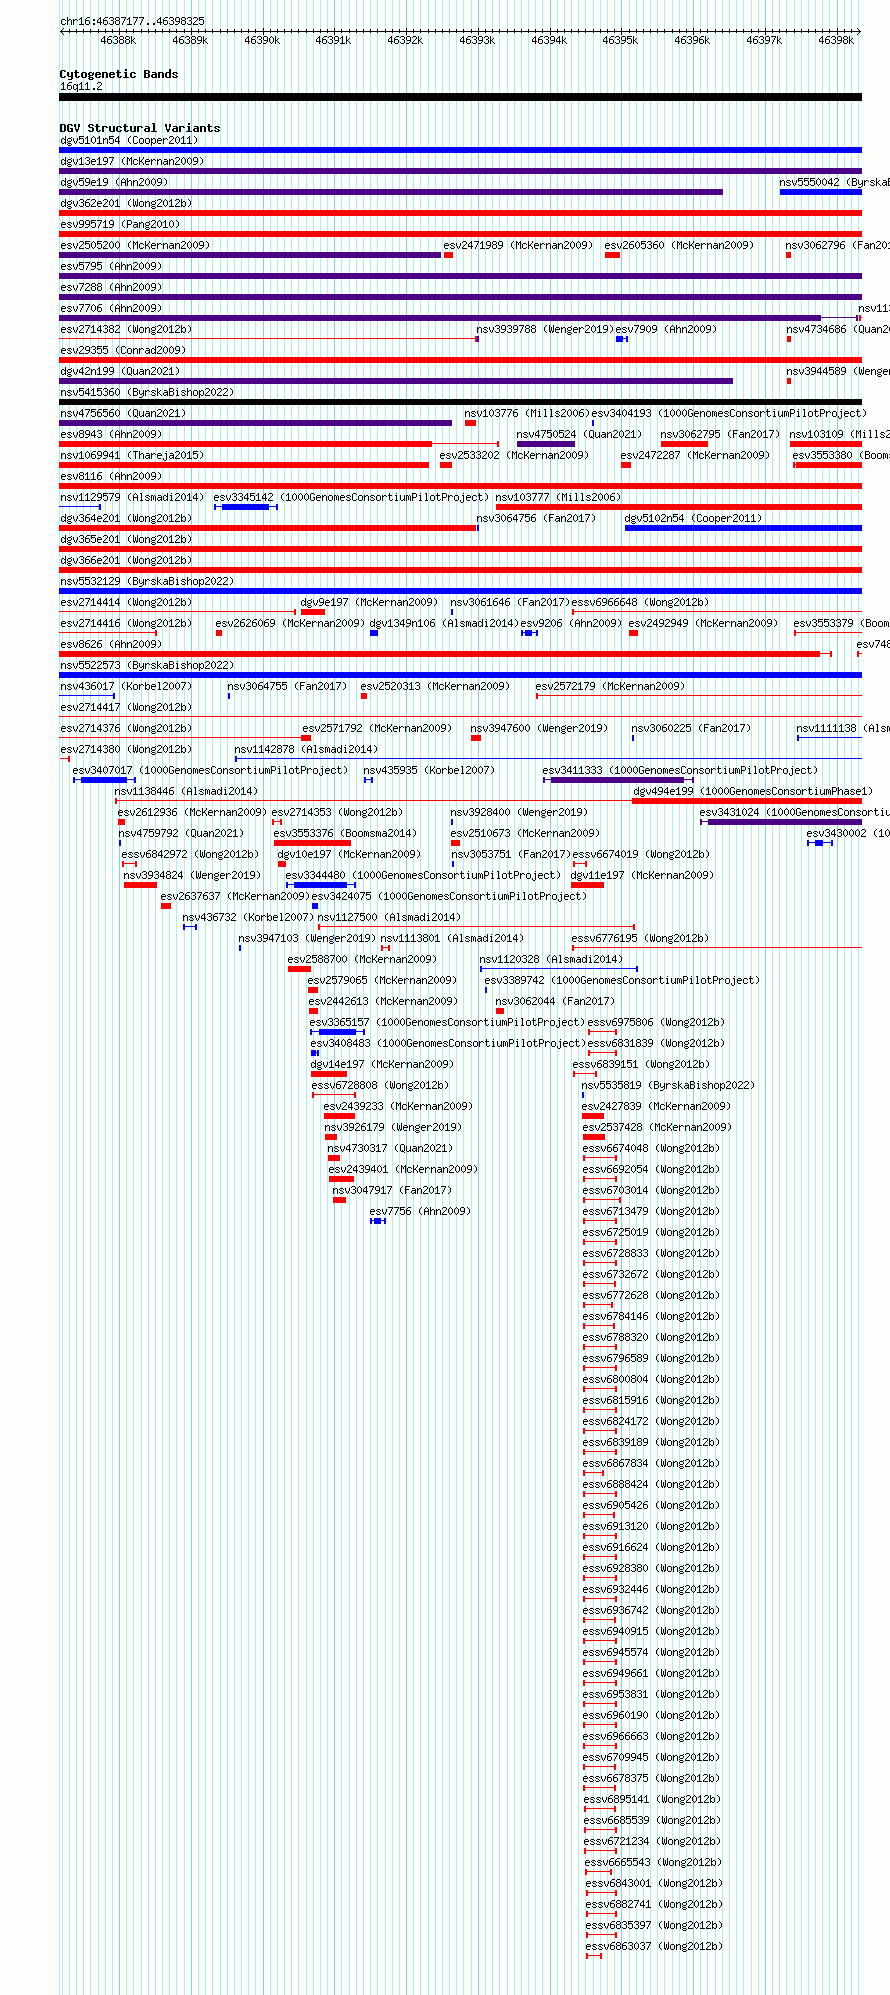Select essv6863037 (Wong2012b) variant
Screen dimensions: 890x1995
pos(654,1946)
